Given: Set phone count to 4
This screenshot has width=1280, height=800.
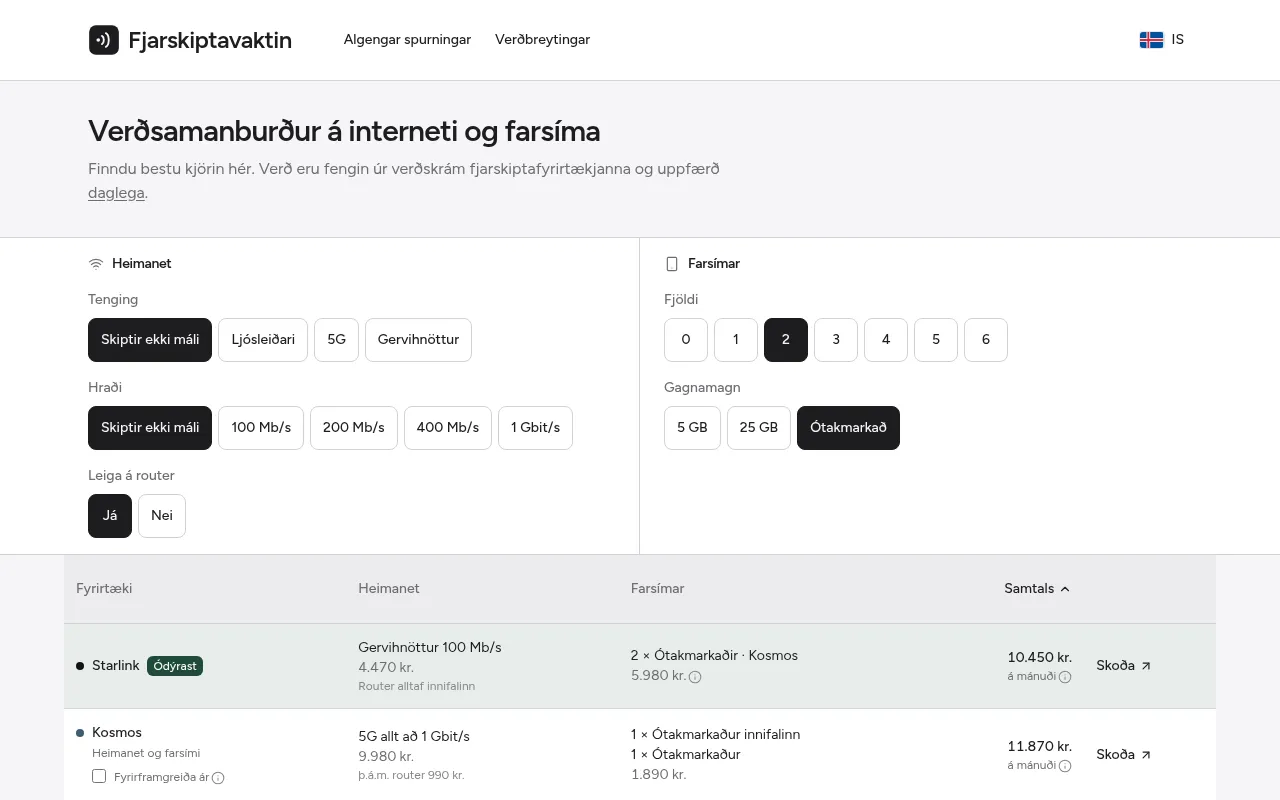Looking at the screenshot, I should point(886,340).
